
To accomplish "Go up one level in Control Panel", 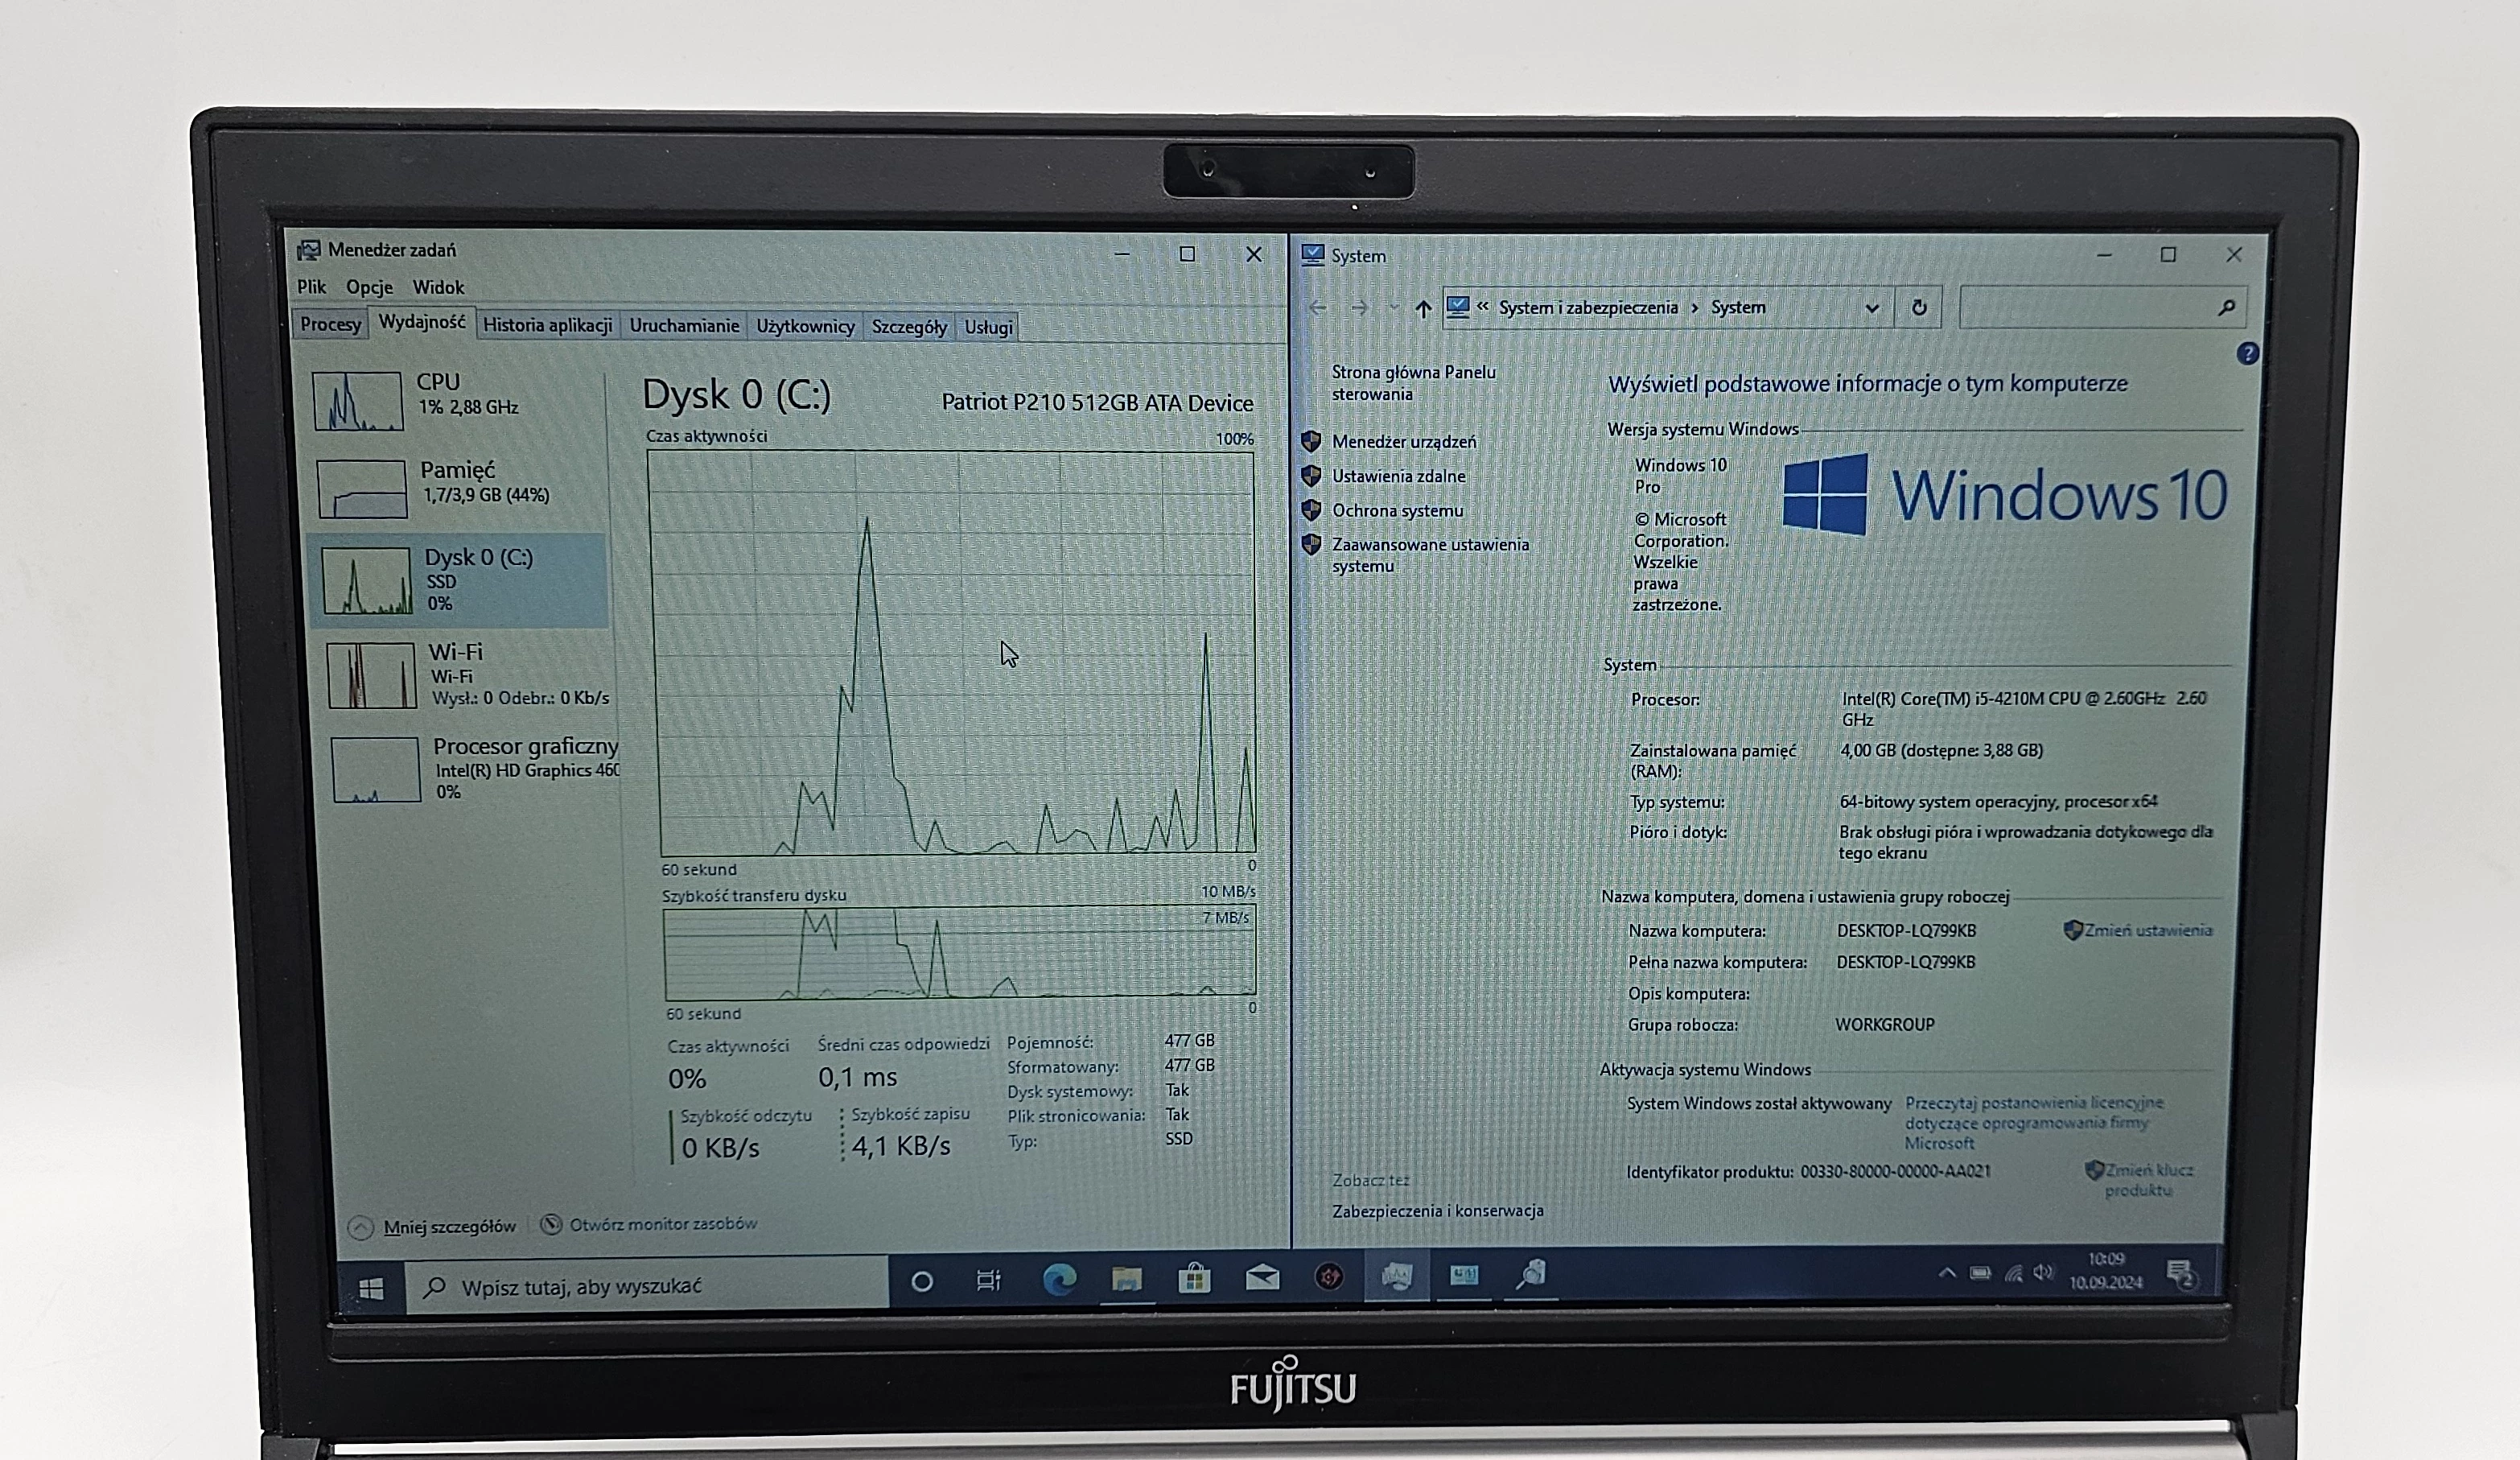I will coord(1423,309).
